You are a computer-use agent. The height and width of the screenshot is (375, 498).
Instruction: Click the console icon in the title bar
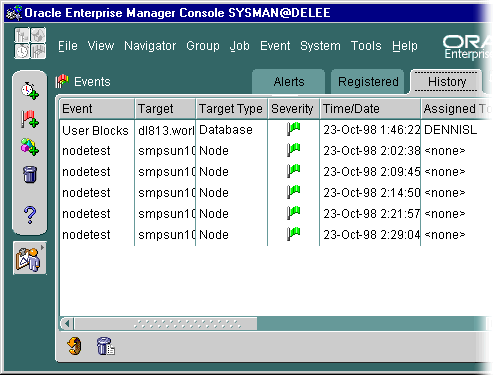pos(14,13)
